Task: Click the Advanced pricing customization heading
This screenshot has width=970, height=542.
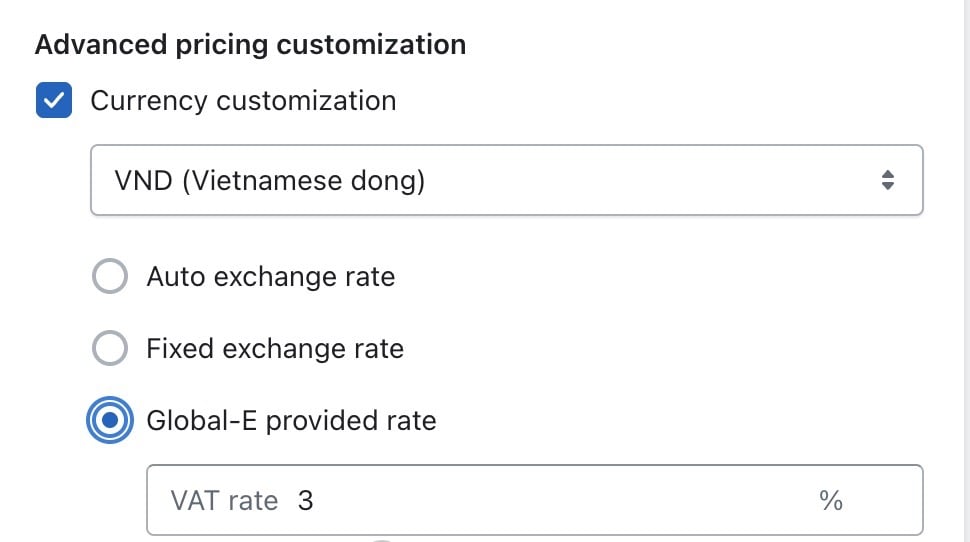Action: (251, 45)
